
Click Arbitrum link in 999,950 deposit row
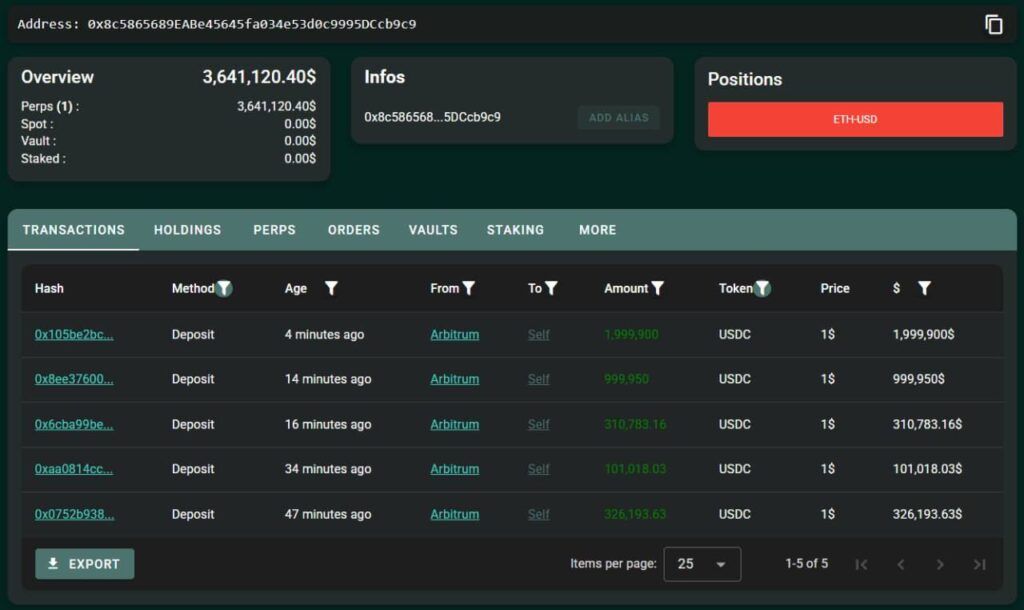[x=454, y=379]
